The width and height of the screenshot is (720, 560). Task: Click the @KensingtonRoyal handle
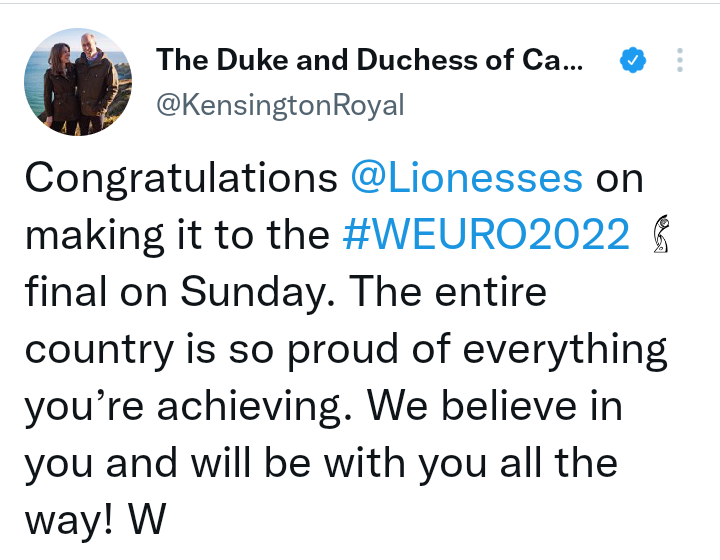pos(280,105)
